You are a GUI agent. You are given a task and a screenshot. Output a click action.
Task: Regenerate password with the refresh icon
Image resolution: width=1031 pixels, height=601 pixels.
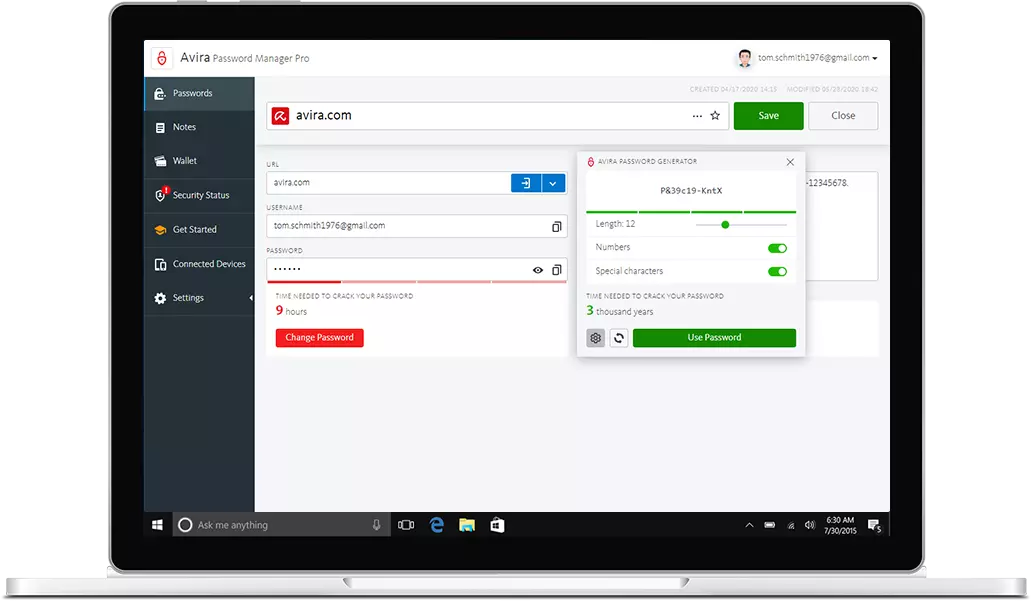point(619,338)
